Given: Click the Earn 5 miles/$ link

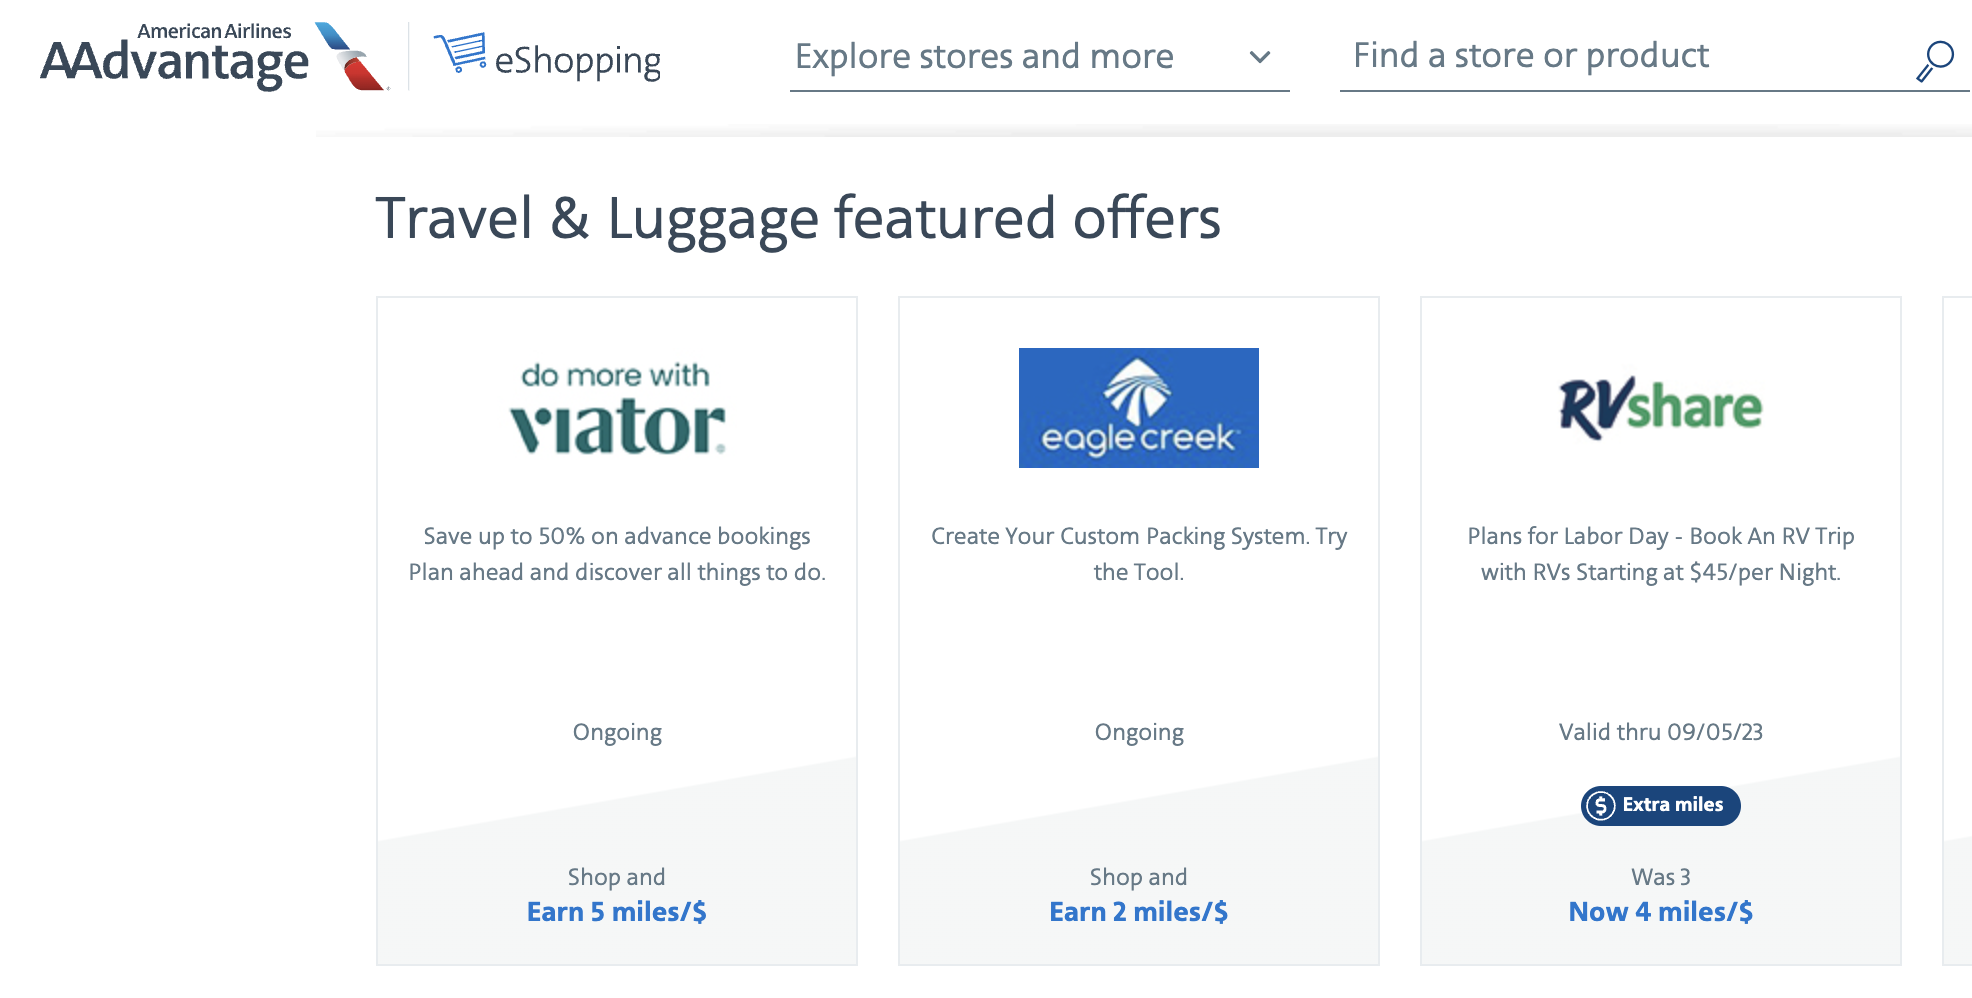Looking at the screenshot, I should pos(616,912).
